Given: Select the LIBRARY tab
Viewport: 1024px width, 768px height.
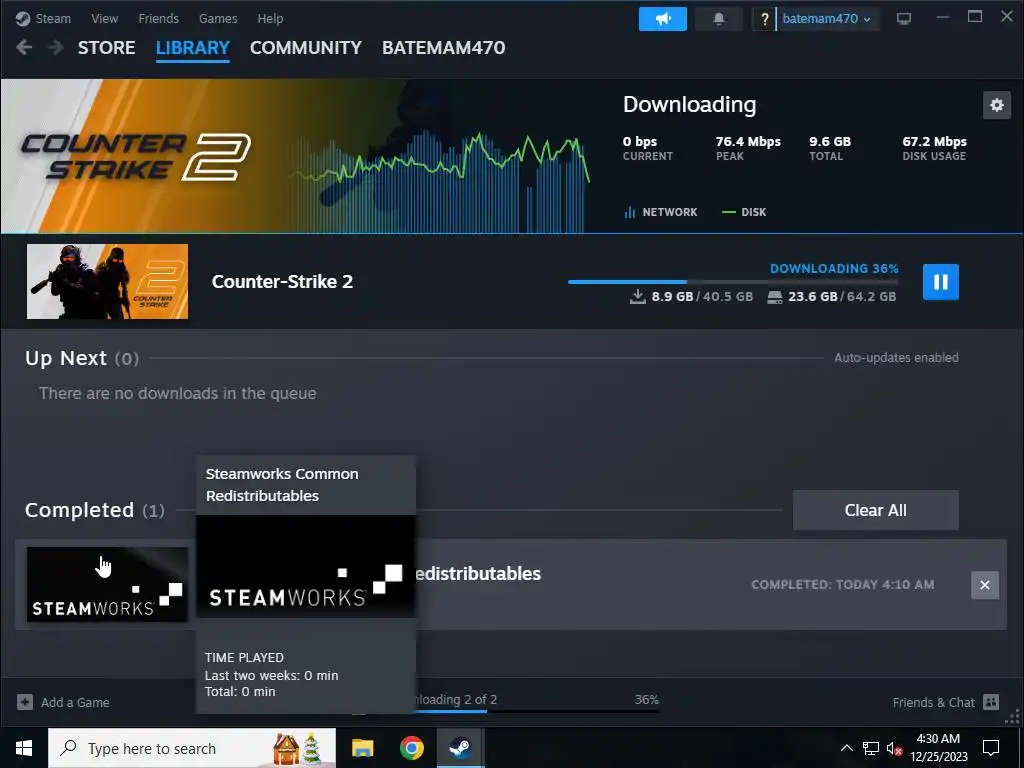Looking at the screenshot, I should coord(193,48).
